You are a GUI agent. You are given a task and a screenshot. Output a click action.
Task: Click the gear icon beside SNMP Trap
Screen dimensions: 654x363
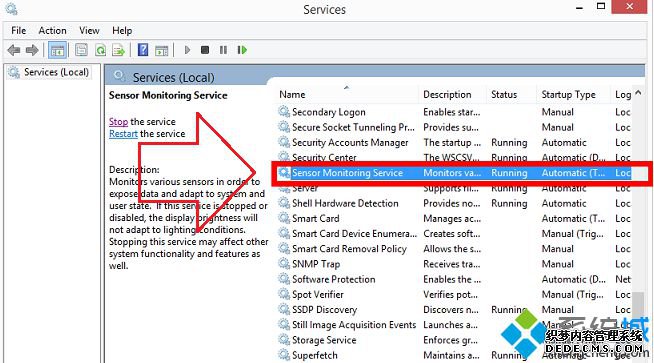pos(284,263)
